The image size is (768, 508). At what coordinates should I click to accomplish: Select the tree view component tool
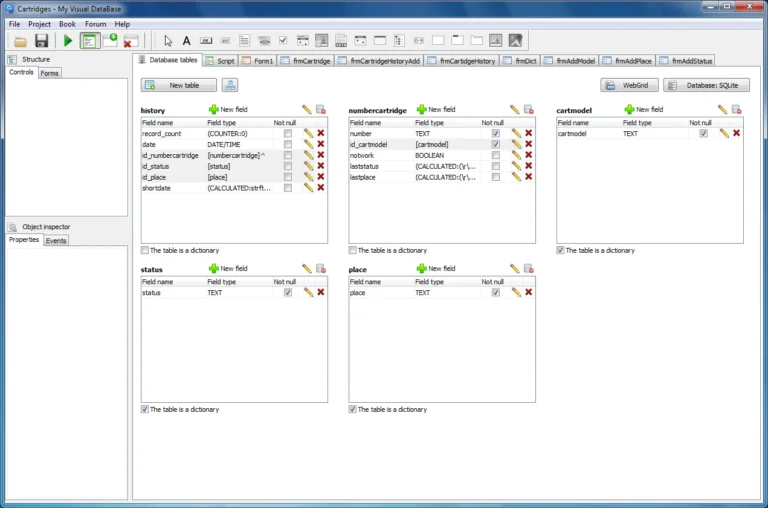(399, 41)
